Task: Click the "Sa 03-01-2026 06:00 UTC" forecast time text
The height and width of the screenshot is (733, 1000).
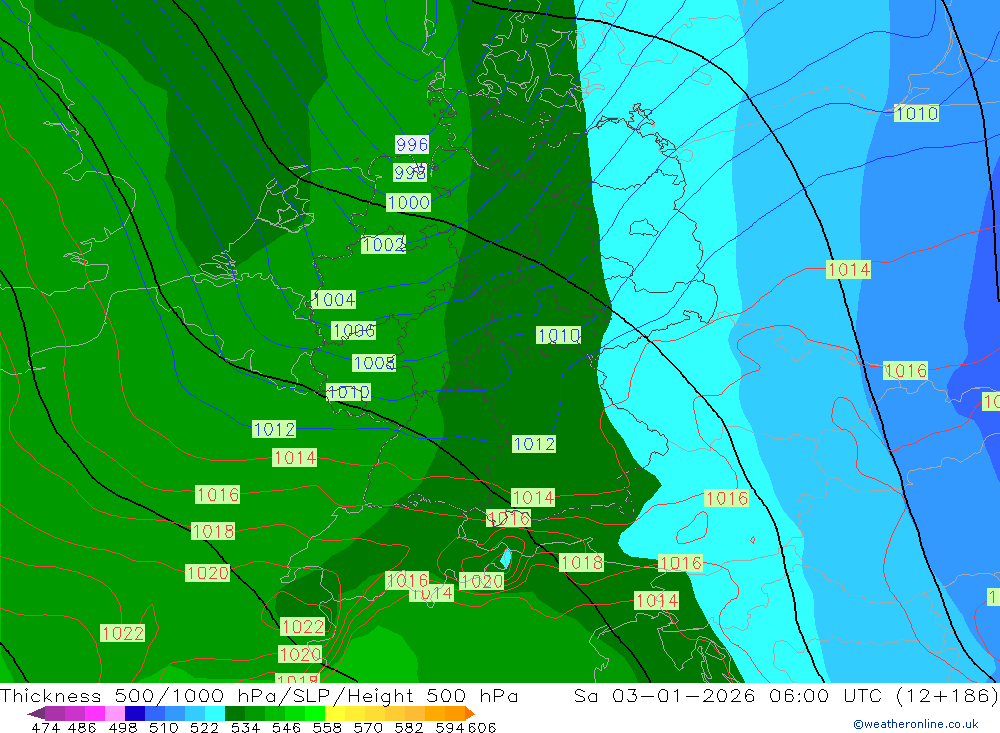Action: [728, 695]
